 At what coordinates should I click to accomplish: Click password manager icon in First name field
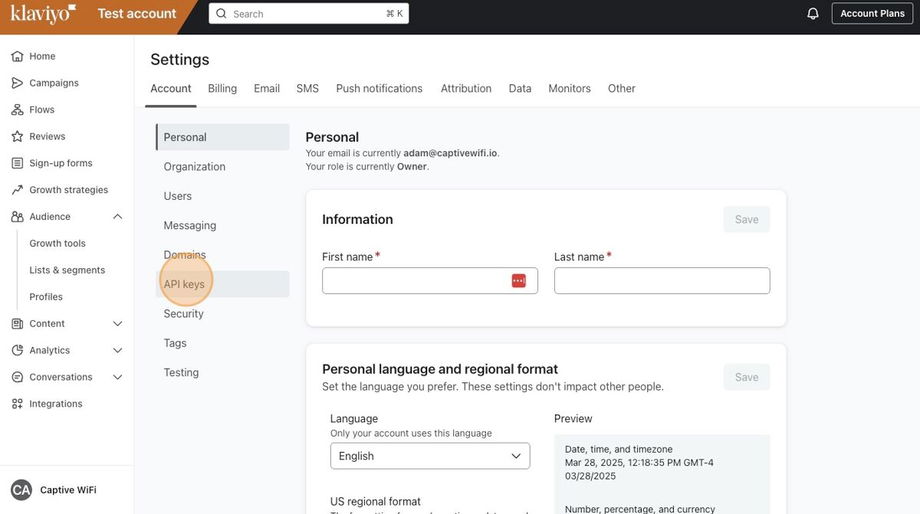(518, 281)
